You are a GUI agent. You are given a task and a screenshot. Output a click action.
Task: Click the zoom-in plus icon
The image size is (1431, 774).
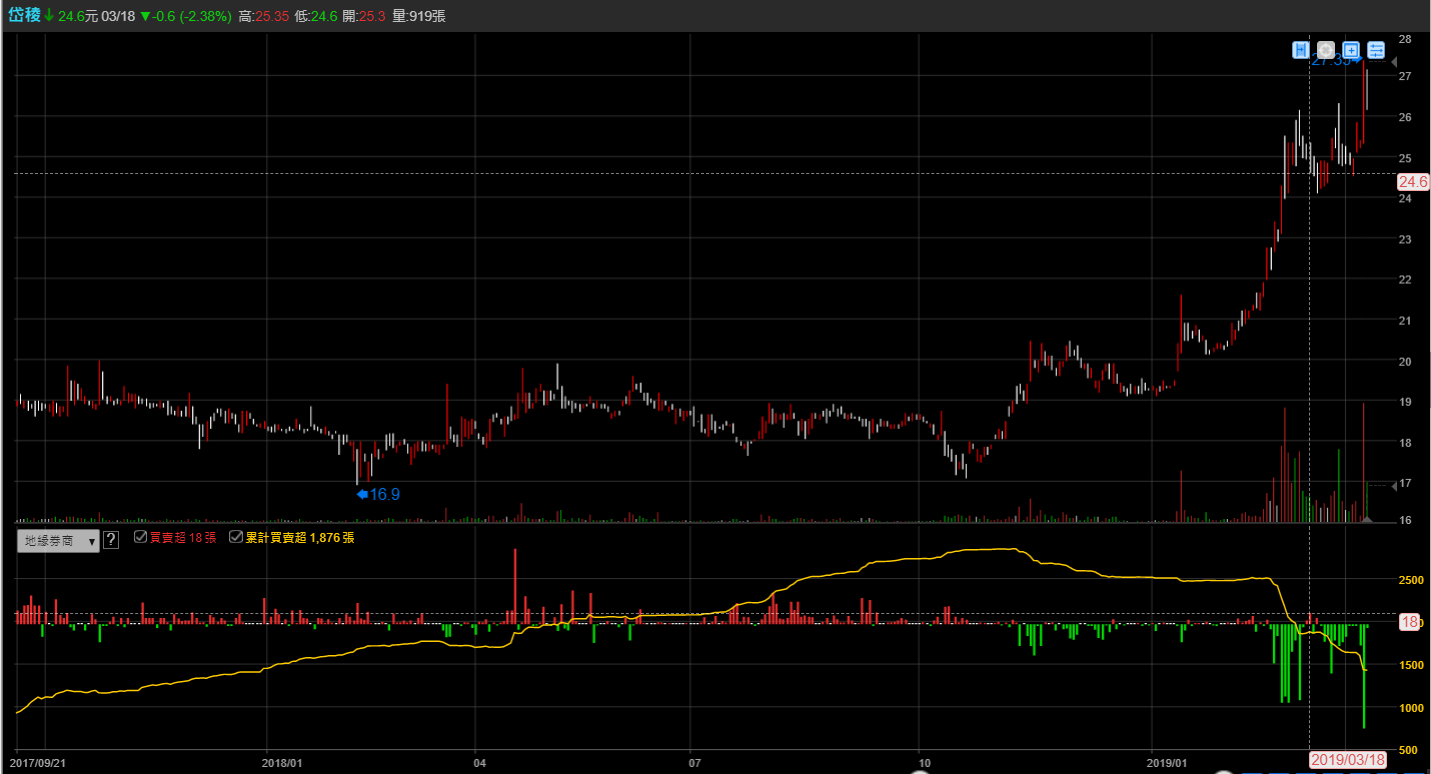coord(1350,50)
